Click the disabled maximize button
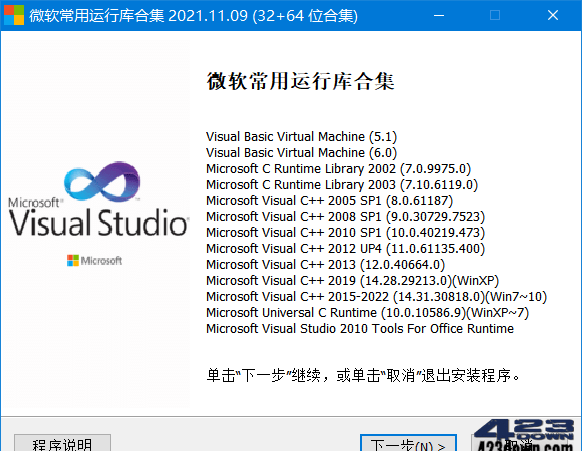This screenshot has width=582, height=451. click(495, 15)
